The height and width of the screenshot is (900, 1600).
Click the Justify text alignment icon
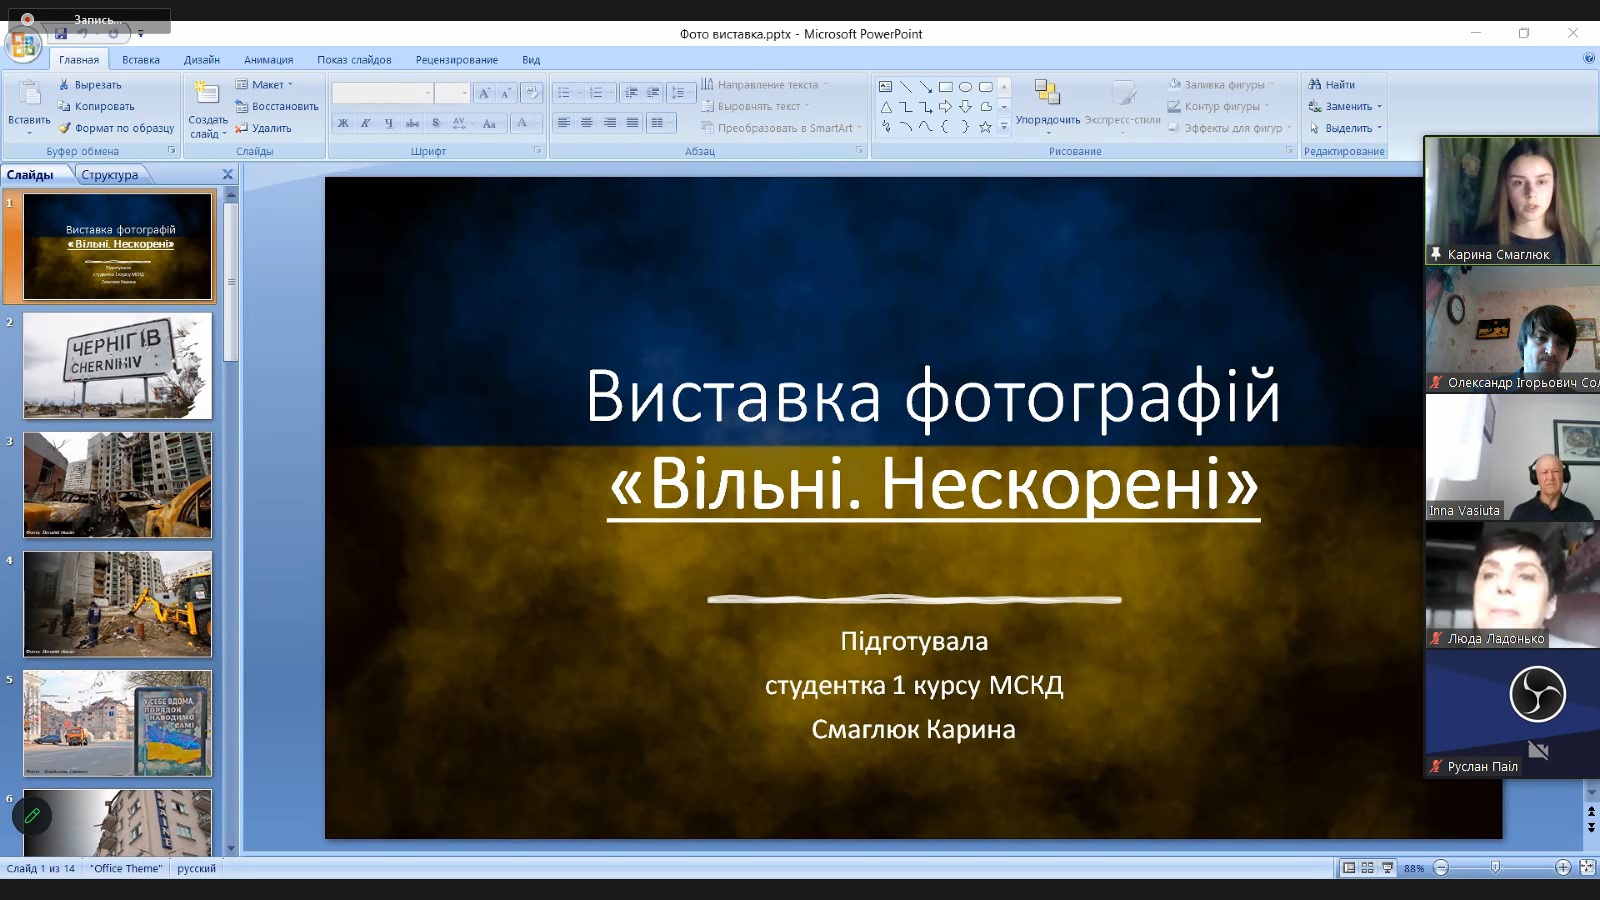632,123
